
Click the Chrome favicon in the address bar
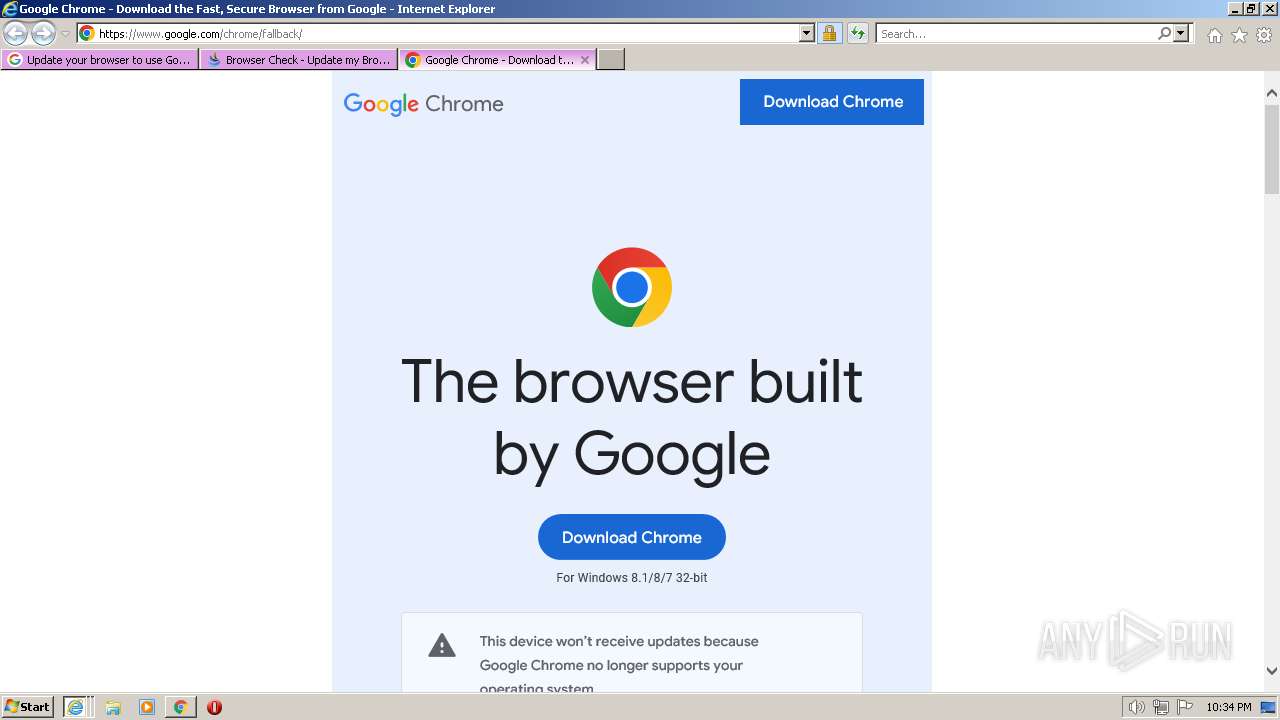coord(87,33)
